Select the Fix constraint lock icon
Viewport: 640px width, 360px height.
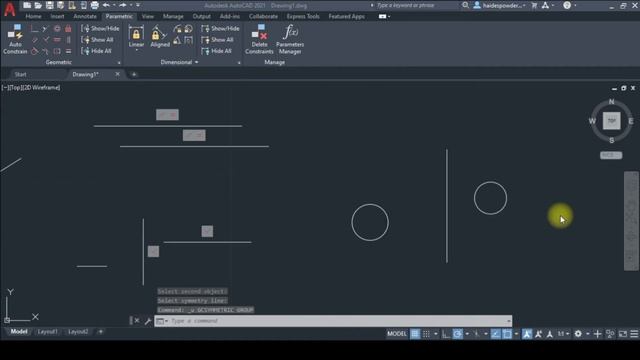pyautogui.click(x=68, y=29)
